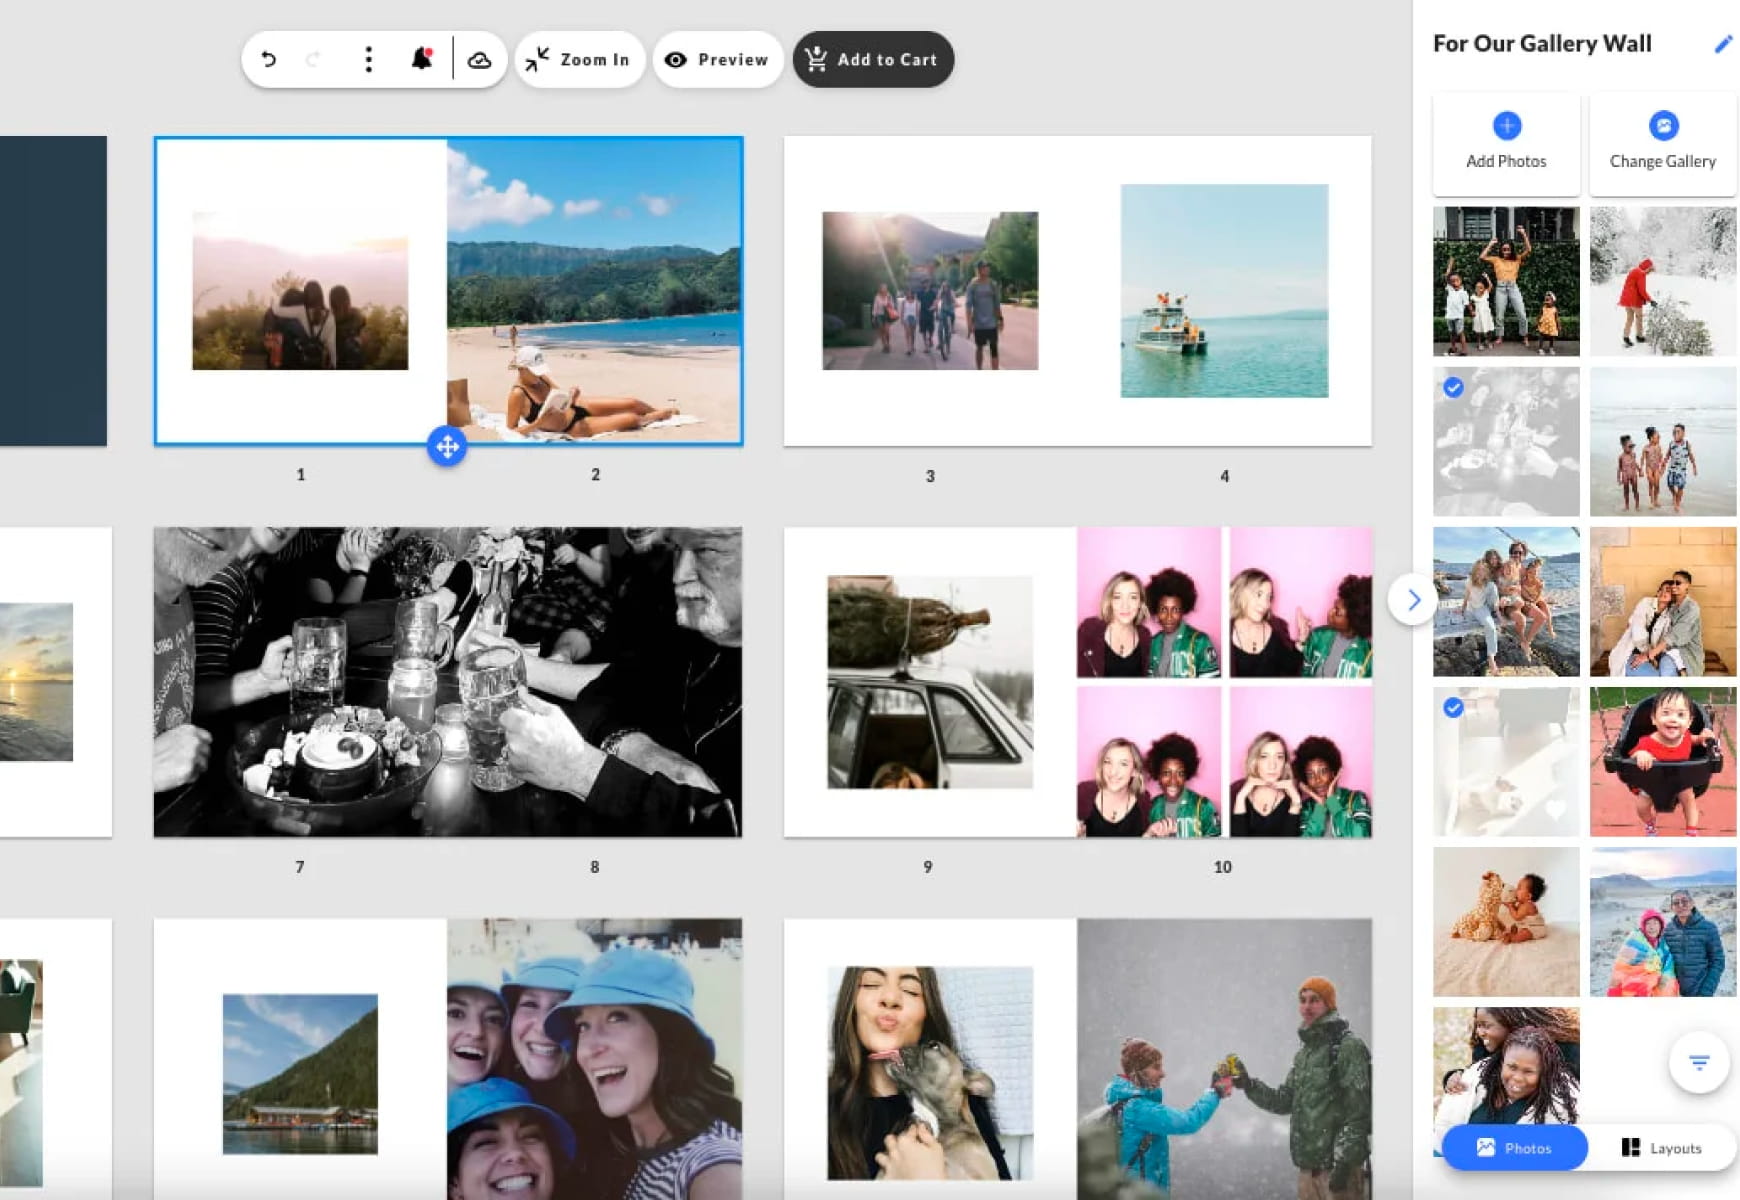Click page number 10 label
Screen dimensions: 1740x1200
[1222, 867]
